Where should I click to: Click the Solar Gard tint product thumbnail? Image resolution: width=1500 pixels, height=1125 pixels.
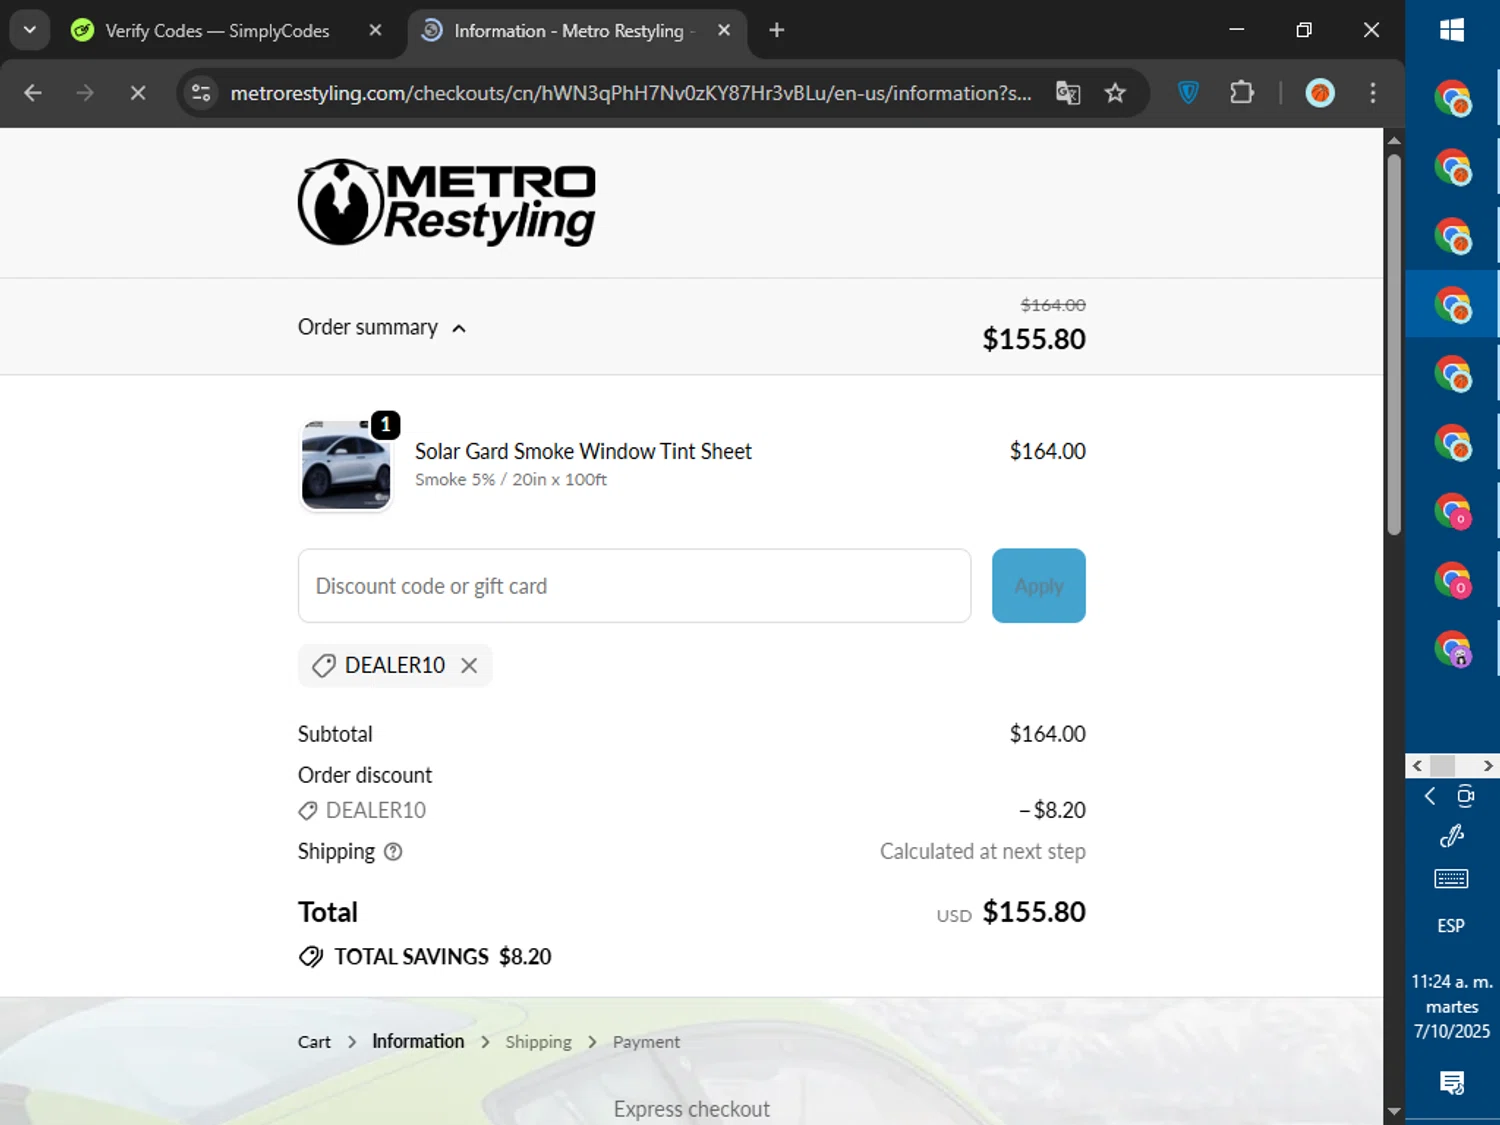point(346,465)
